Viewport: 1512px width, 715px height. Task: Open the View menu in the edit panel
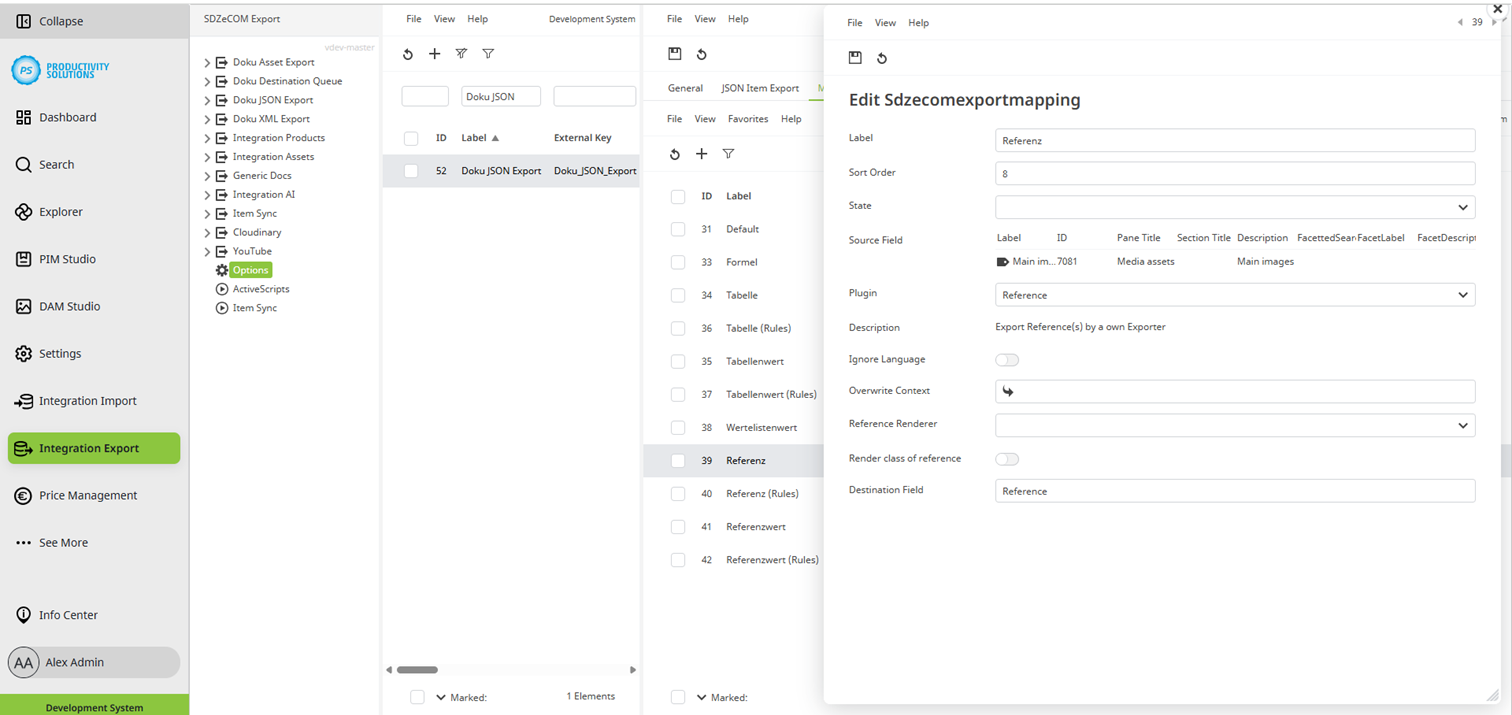[x=885, y=22]
